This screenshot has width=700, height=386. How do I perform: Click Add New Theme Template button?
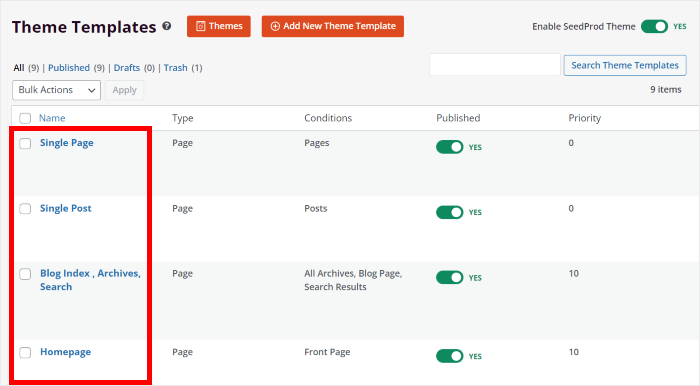pyautogui.click(x=333, y=26)
